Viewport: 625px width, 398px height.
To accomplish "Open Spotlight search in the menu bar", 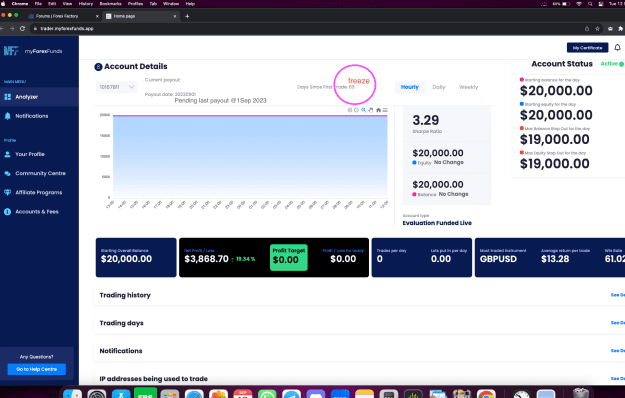I will (590, 4).
